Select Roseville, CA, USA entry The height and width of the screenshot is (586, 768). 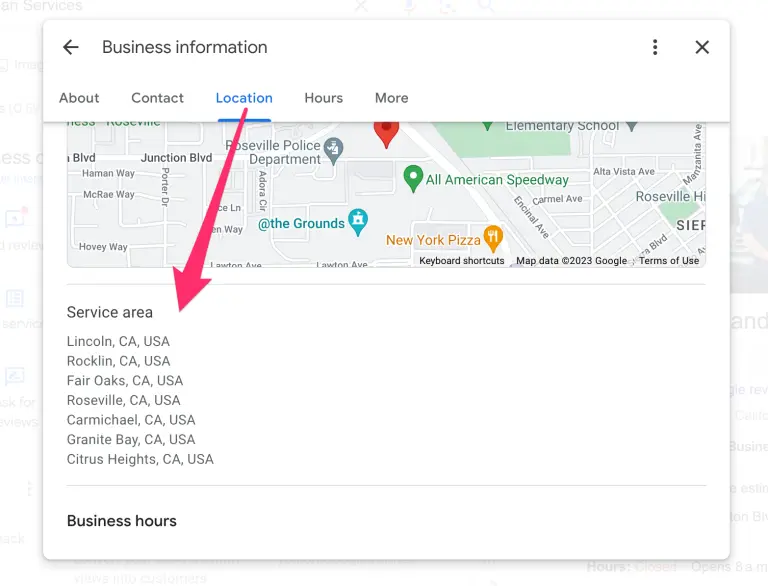pyautogui.click(x=123, y=400)
